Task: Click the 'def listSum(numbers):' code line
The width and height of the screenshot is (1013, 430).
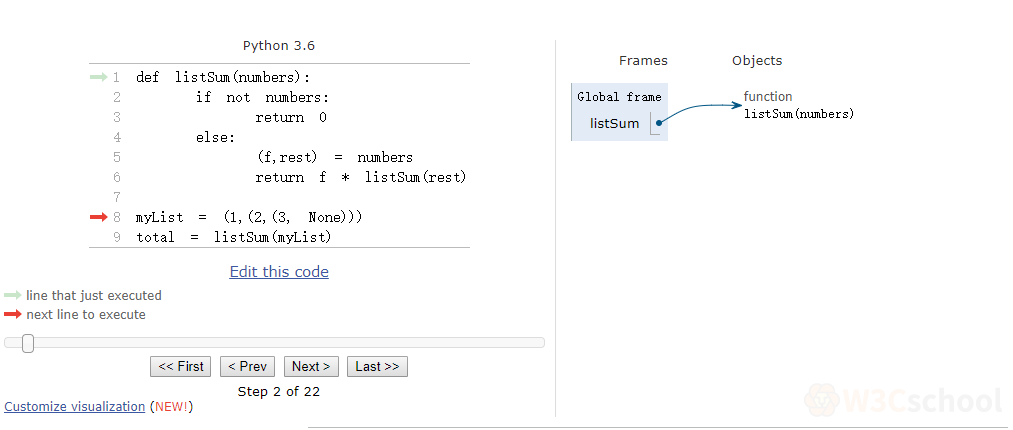Action: coord(223,77)
